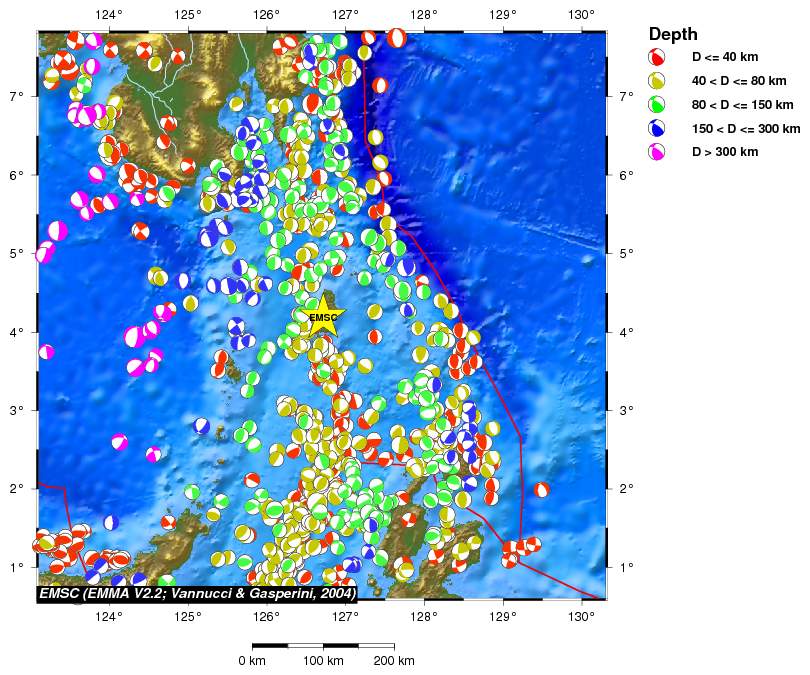Click the blue 150 < D <= 300 km legend icon
The height and width of the screenshot is (675, 810).
[x=658, y=129]
